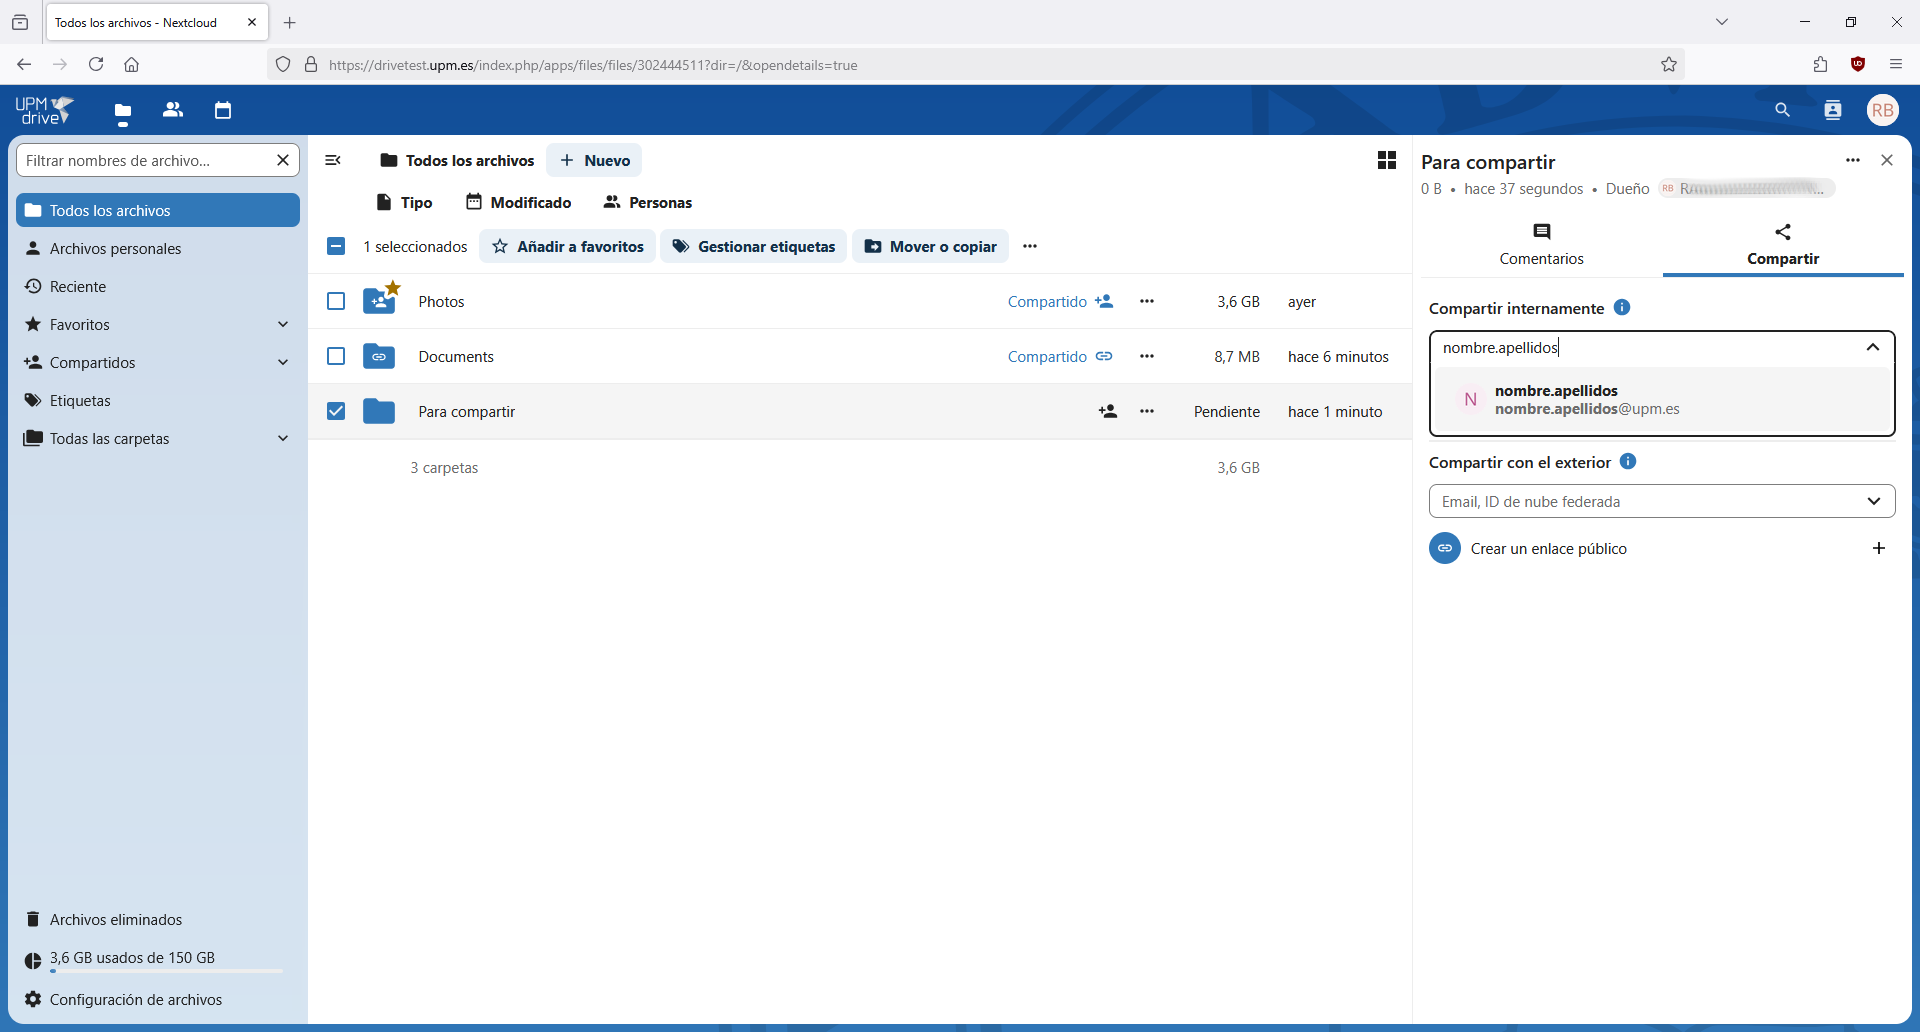Expand Todas las carpetas chevron
This screenshot has width=1920, height=1032.
[x=283, y=438]
